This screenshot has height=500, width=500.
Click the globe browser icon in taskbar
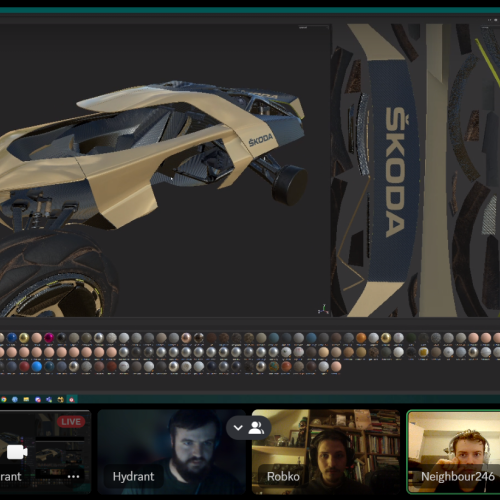[x=15, y=399]
